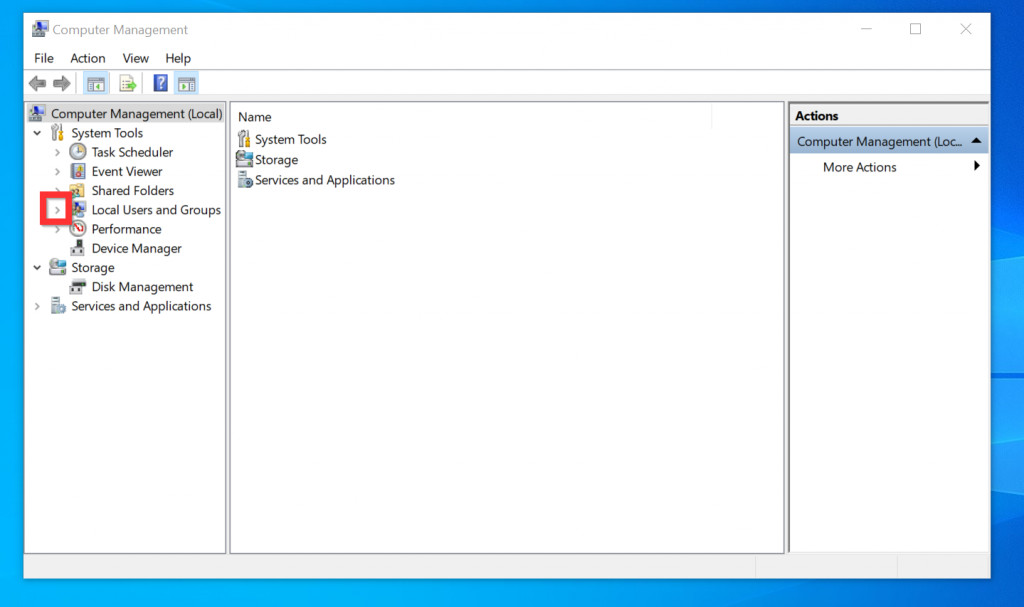Viewport: 1024px width, 607px height.
Task: Go forward with the toolbar Forward arrow
Action: 61,84
